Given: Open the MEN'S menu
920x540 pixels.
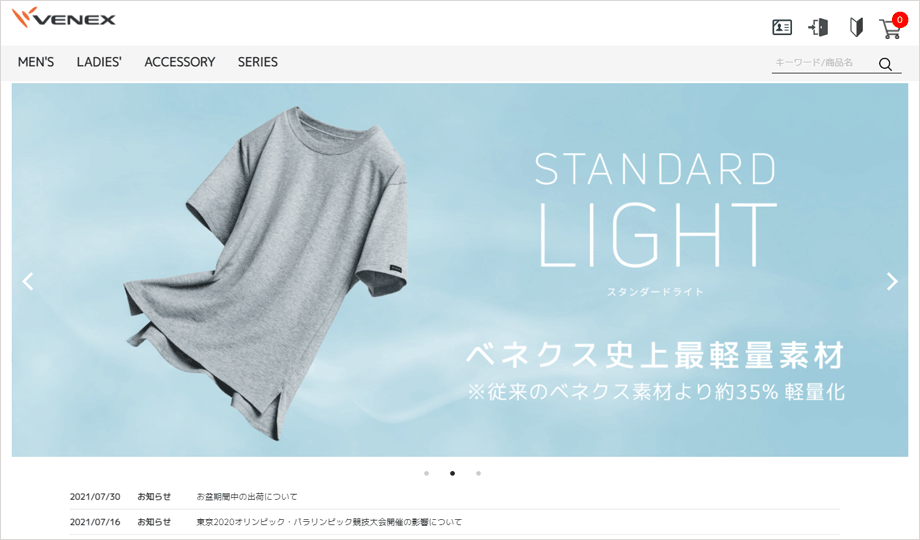Looking at the screenshot, I should pos(36,62).
